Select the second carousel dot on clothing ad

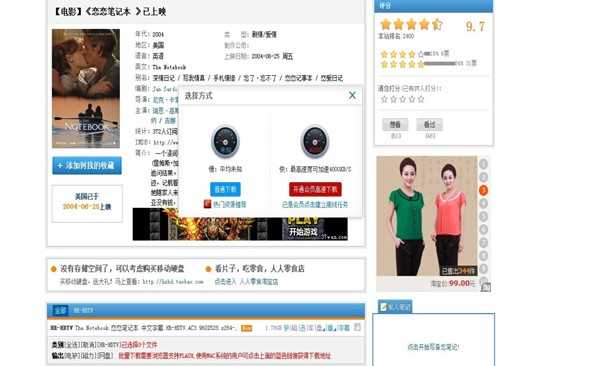coord(483,177)
